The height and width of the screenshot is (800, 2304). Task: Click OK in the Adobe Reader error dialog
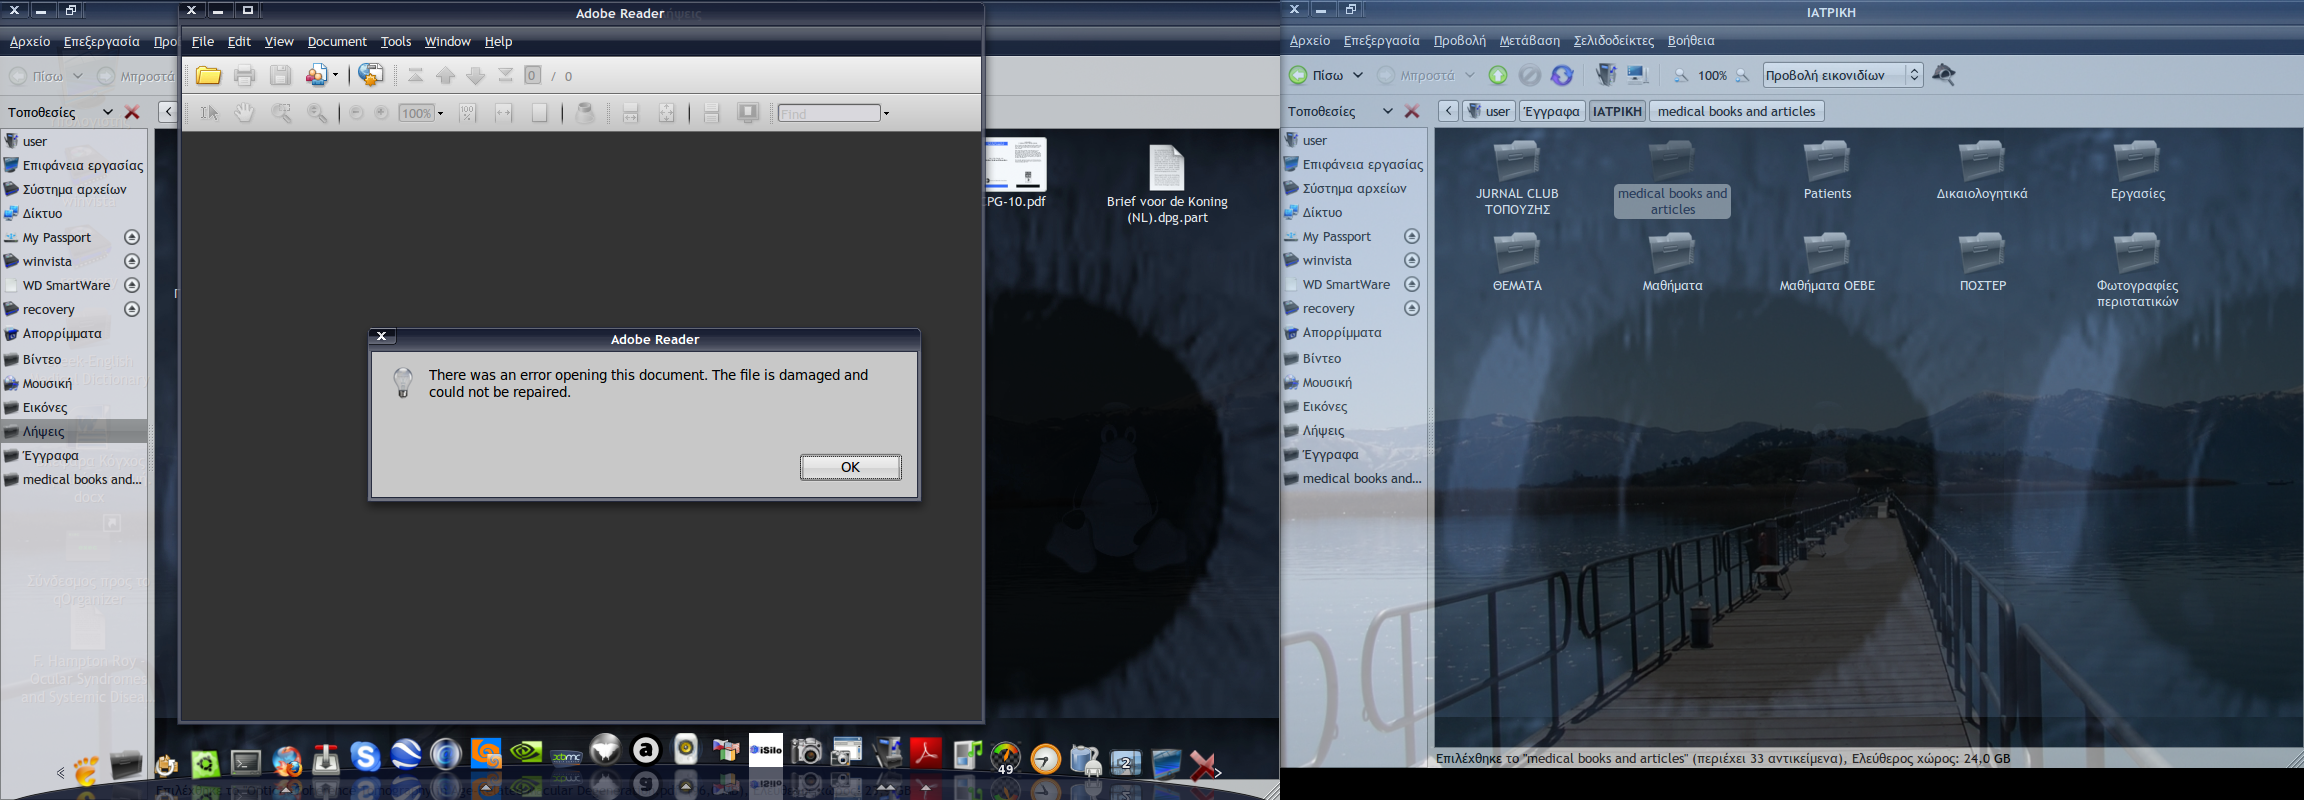[851, 467]
